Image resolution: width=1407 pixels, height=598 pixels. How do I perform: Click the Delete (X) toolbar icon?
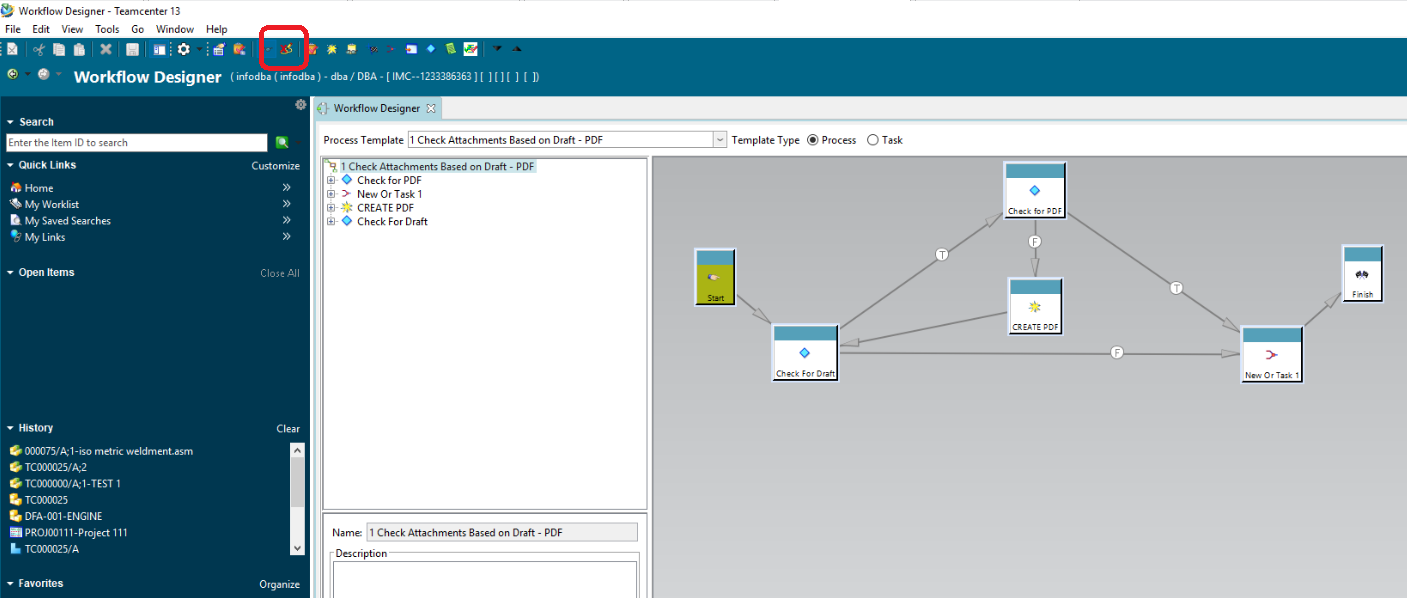point(106,48)
